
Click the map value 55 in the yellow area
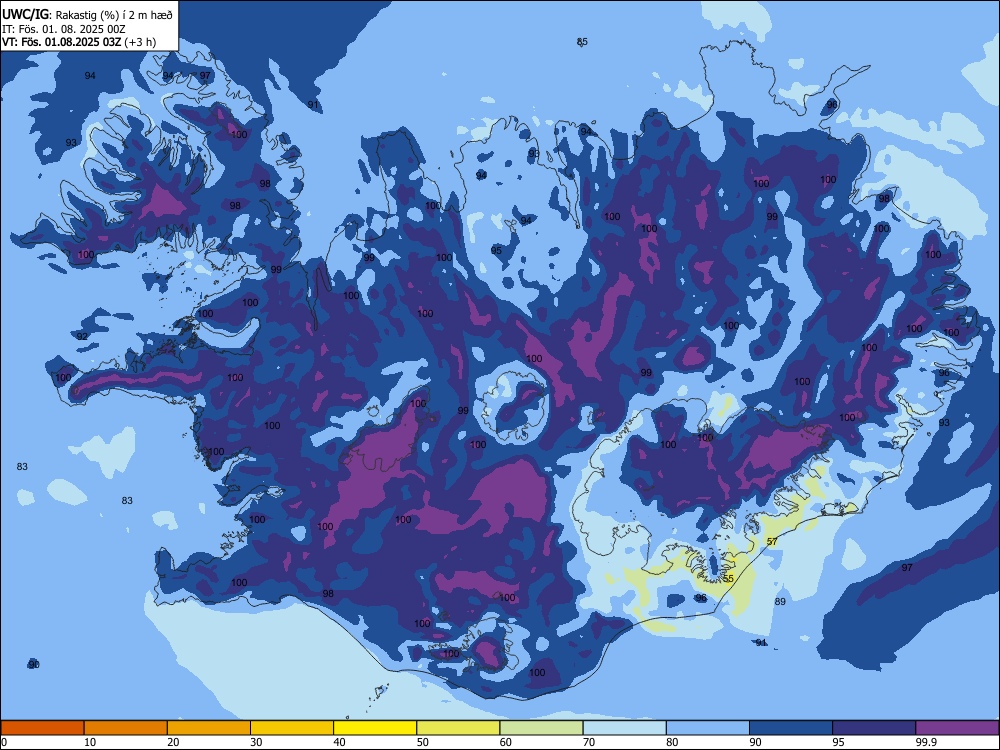click(x=728, y=578)
